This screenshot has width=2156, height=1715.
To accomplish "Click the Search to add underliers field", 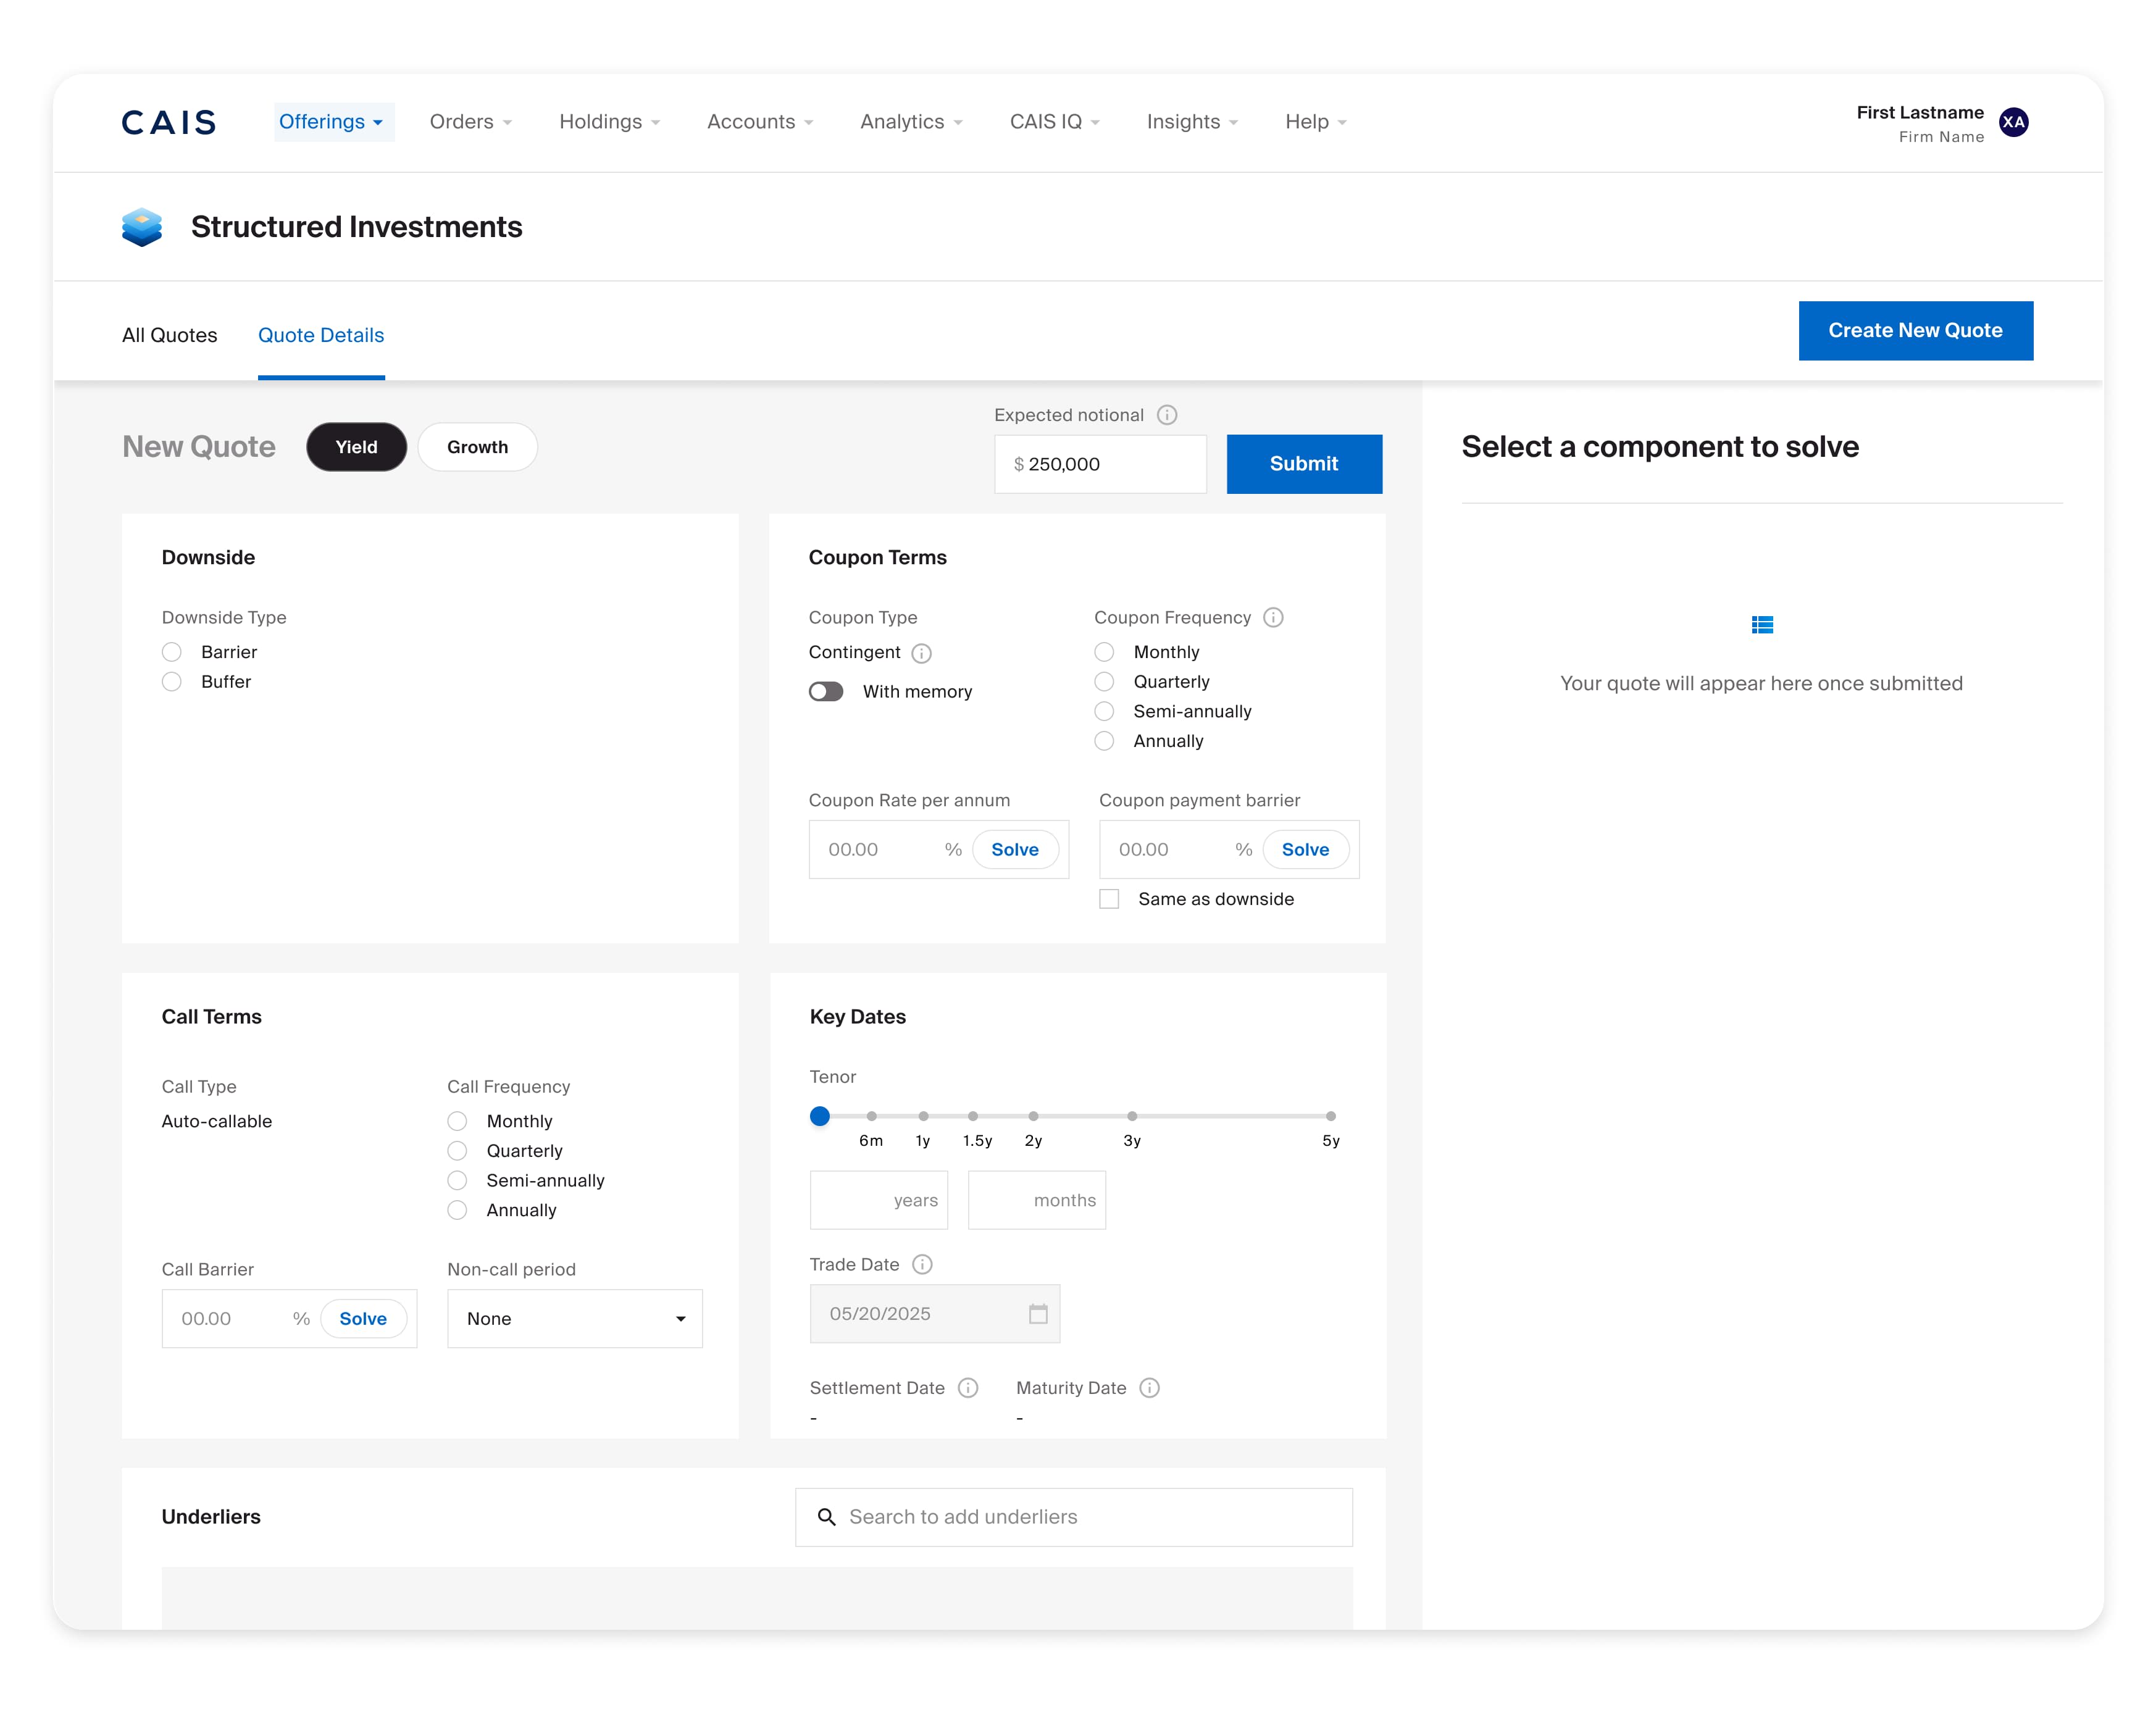I will click(x=1073, y=1516).
